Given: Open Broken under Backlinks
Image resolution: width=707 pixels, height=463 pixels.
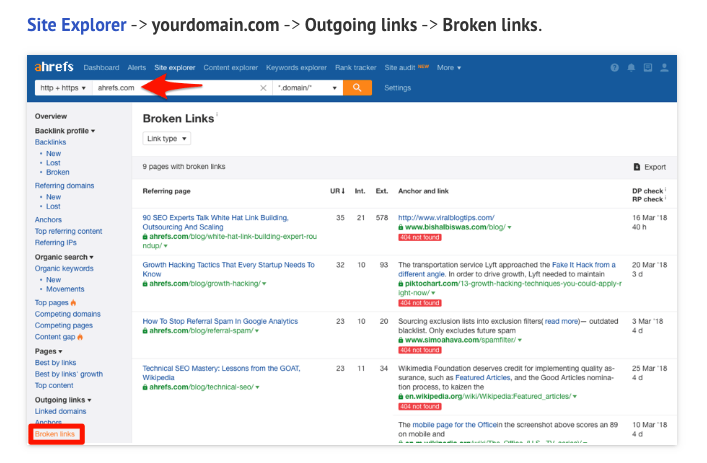Looking at the screenshot, I should (58, 172).
